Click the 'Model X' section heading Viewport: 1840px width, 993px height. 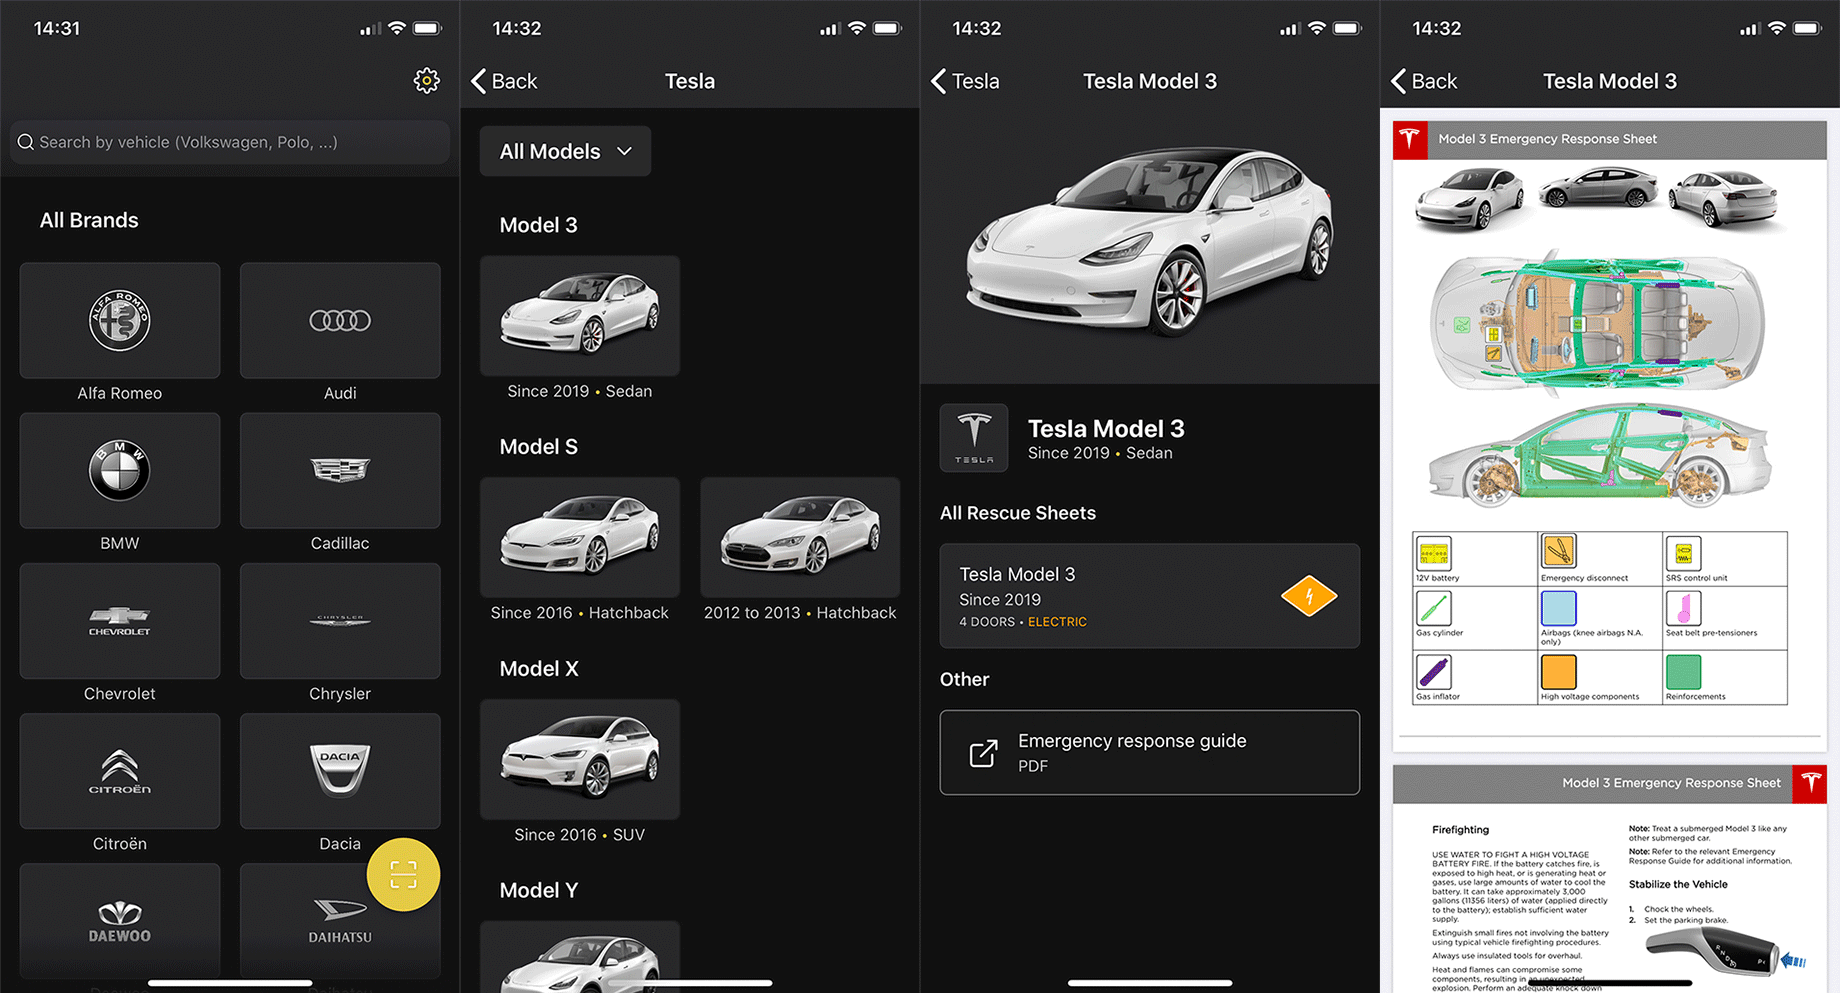tap(539, 669)
